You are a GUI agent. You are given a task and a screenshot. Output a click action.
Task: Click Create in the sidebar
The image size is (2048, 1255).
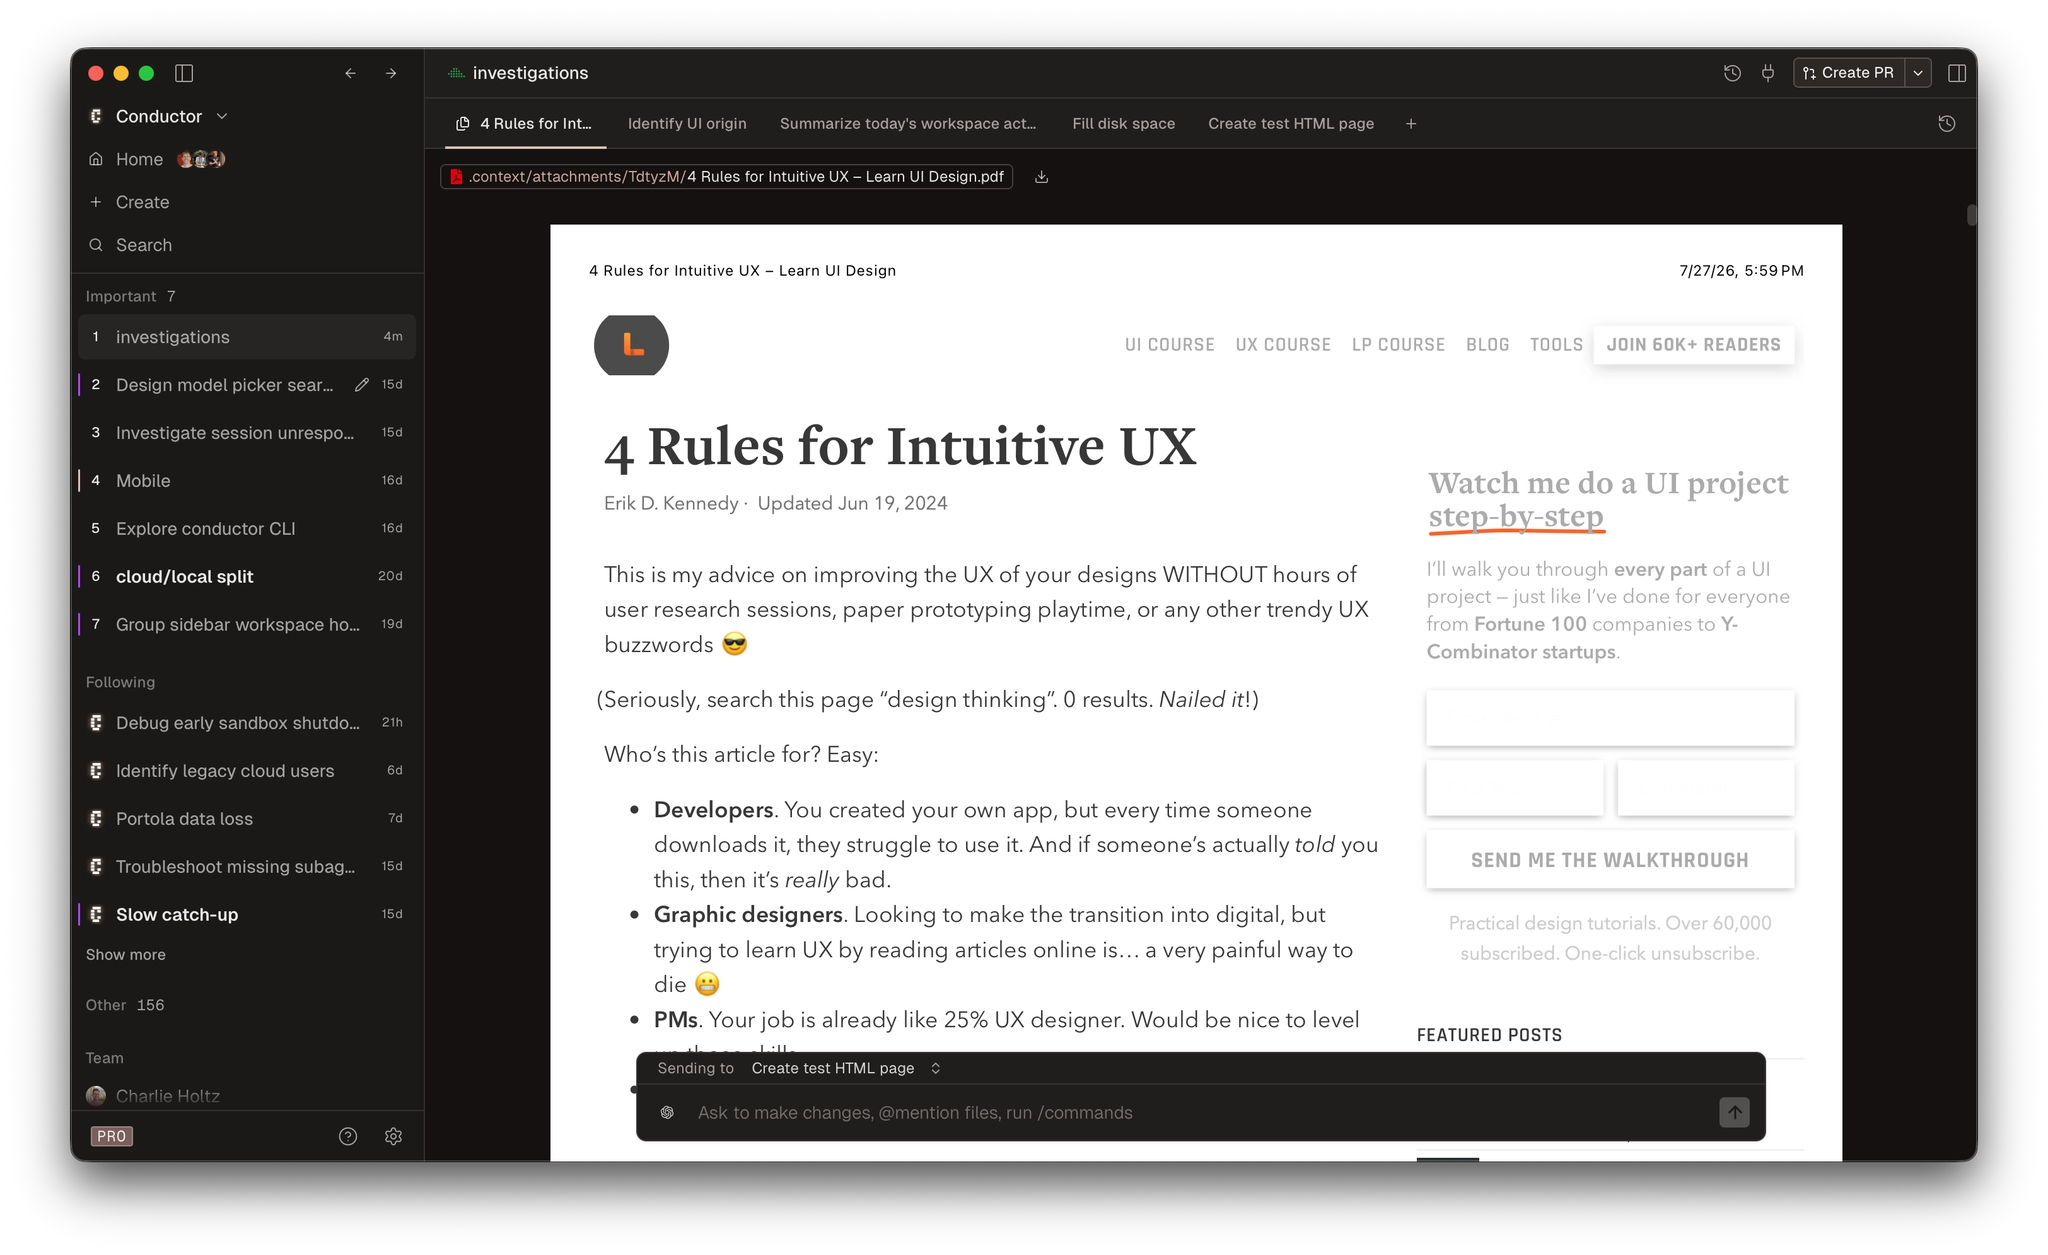[x=142, y=202]
